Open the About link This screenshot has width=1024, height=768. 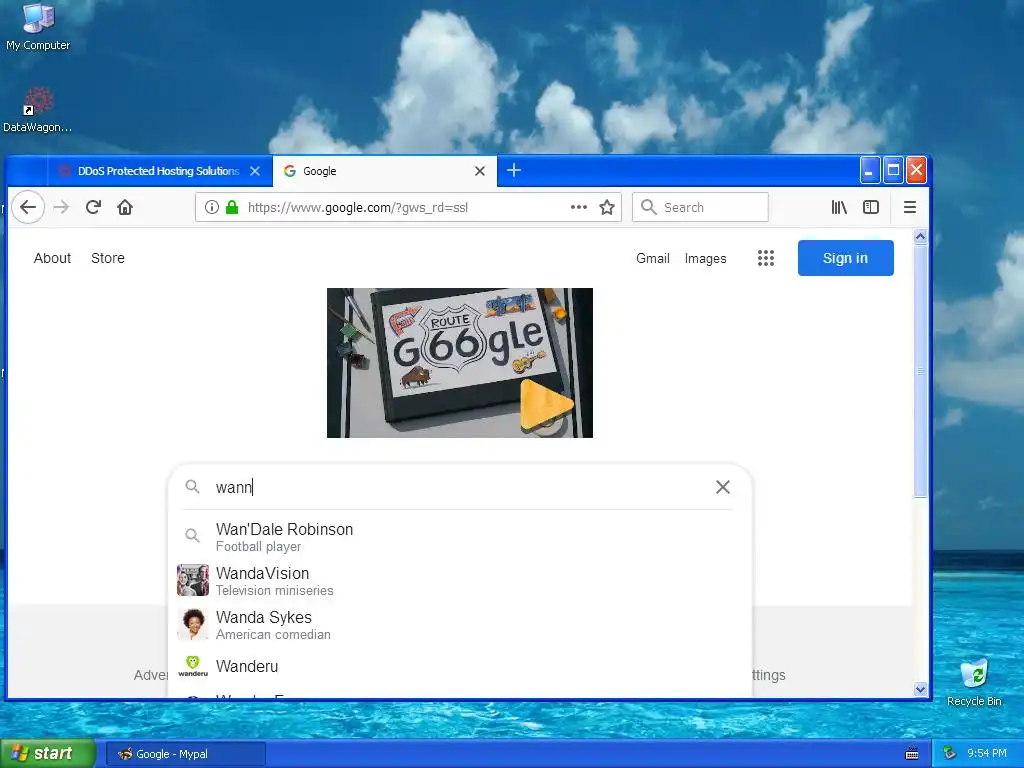click(52, 258)
